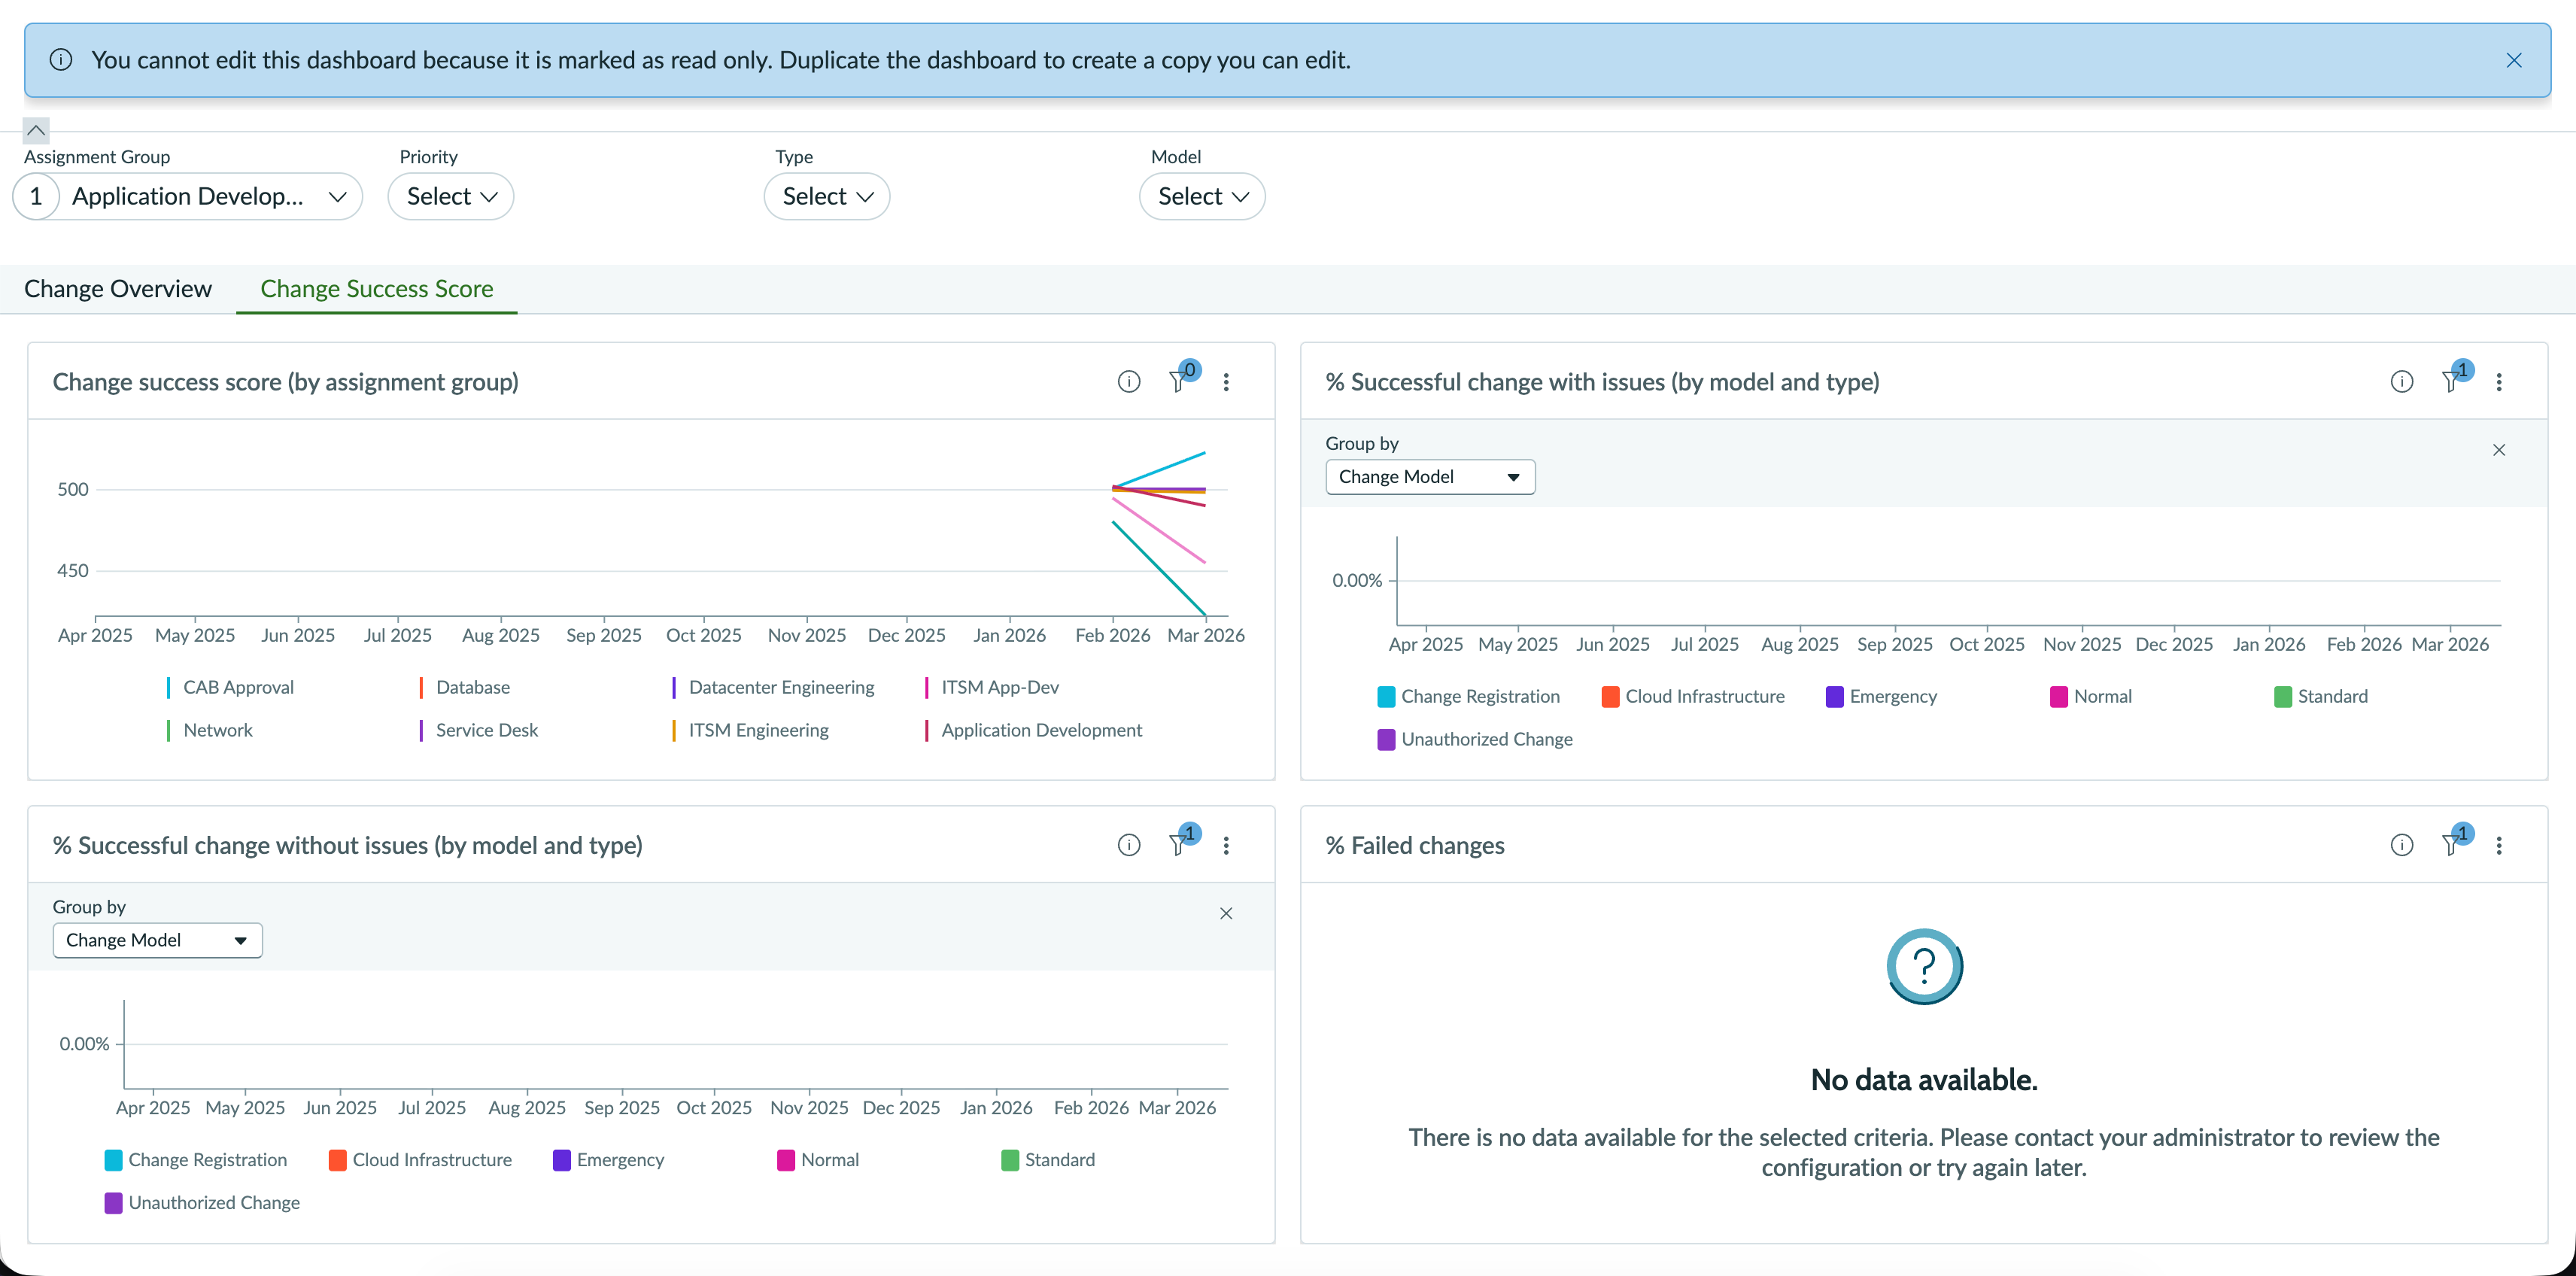The height and width of the screenshot is (1276, 2576).
Task: Expand the Assignment Group dropdown
Action: coord(187,196)
